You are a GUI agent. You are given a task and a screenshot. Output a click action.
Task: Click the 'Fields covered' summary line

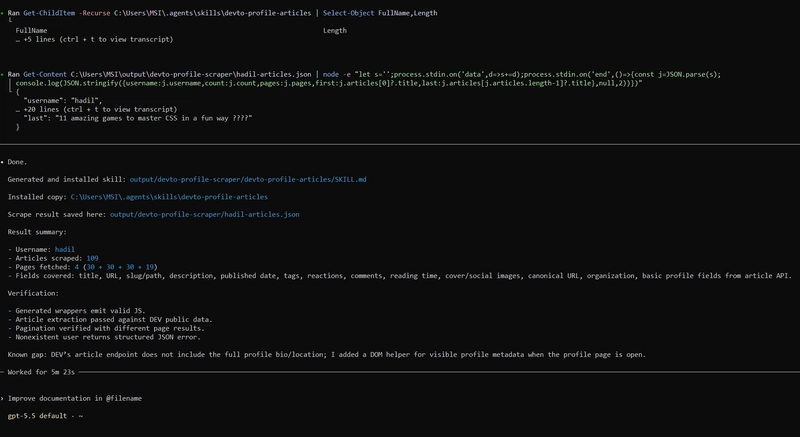(399, 276)
